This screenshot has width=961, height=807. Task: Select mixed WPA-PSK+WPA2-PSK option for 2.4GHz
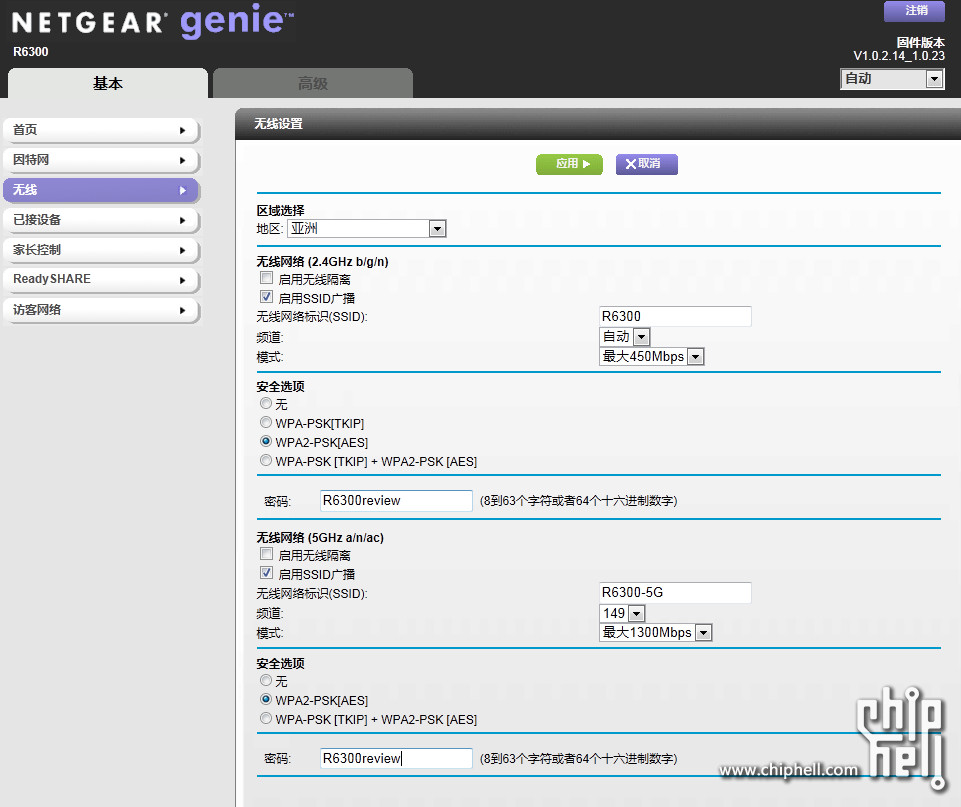[x=265, y=460]
